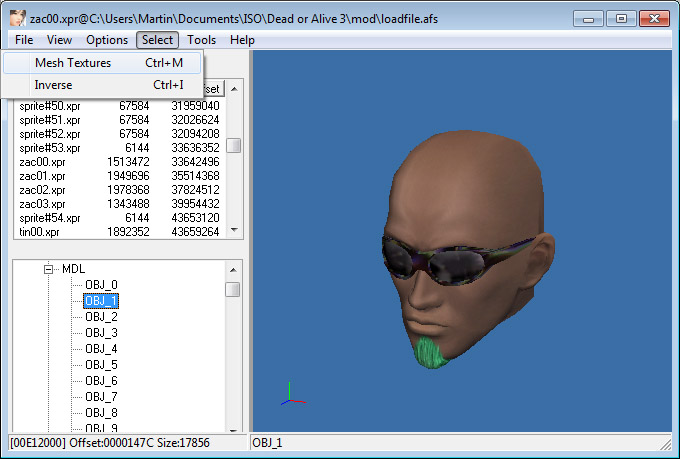Screen dimensions: 680x459
Task: Open the Tools menu
Action: (202, 40)
